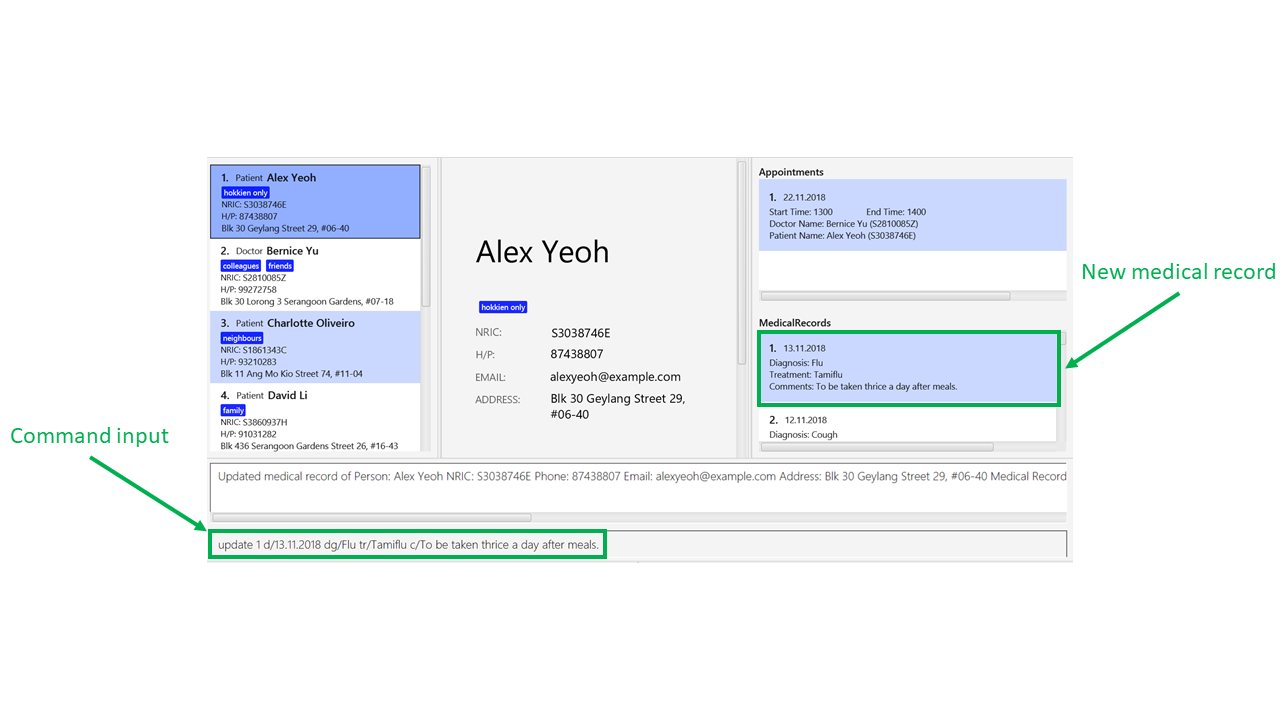Select Doctor Bernice Yu list entry
The width and height of the screenshot is (1280, 720).
coord(315,275)
